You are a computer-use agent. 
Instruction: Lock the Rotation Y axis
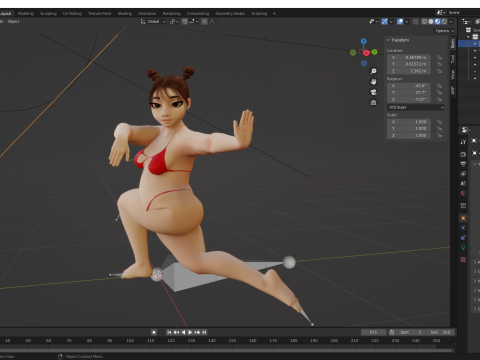click(439, 93)
